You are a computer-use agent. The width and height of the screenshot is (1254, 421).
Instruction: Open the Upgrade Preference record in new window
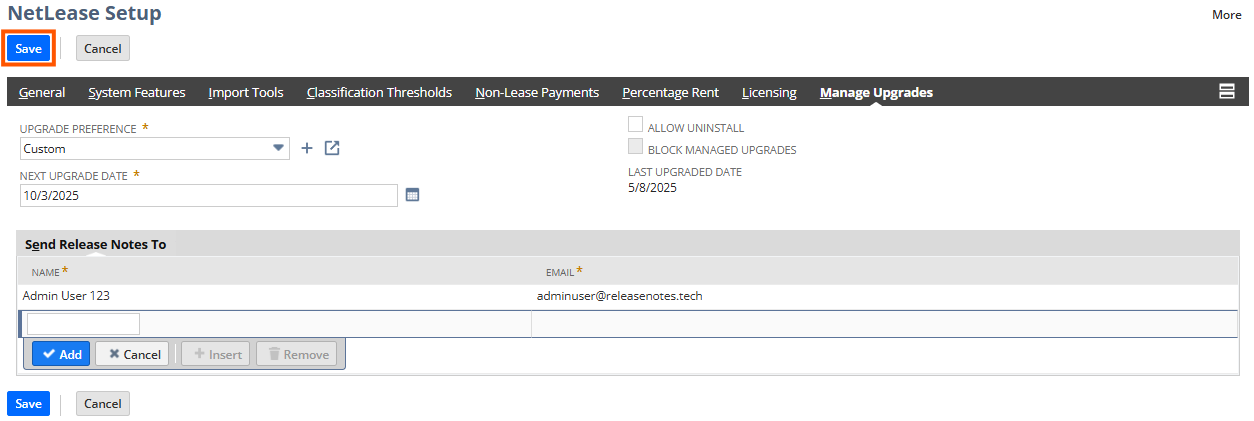333,148
